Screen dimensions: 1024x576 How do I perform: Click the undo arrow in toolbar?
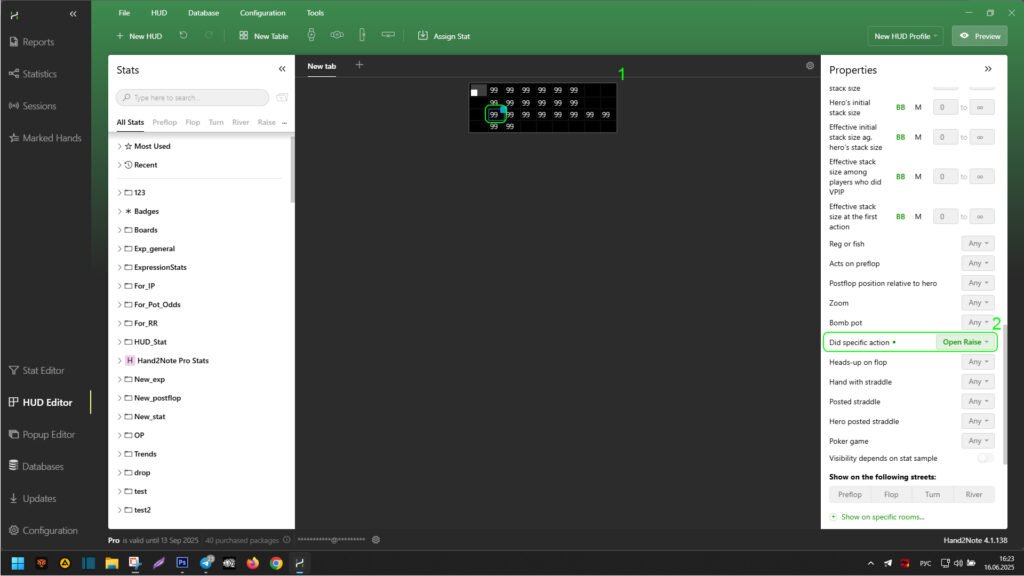[183, 36]
